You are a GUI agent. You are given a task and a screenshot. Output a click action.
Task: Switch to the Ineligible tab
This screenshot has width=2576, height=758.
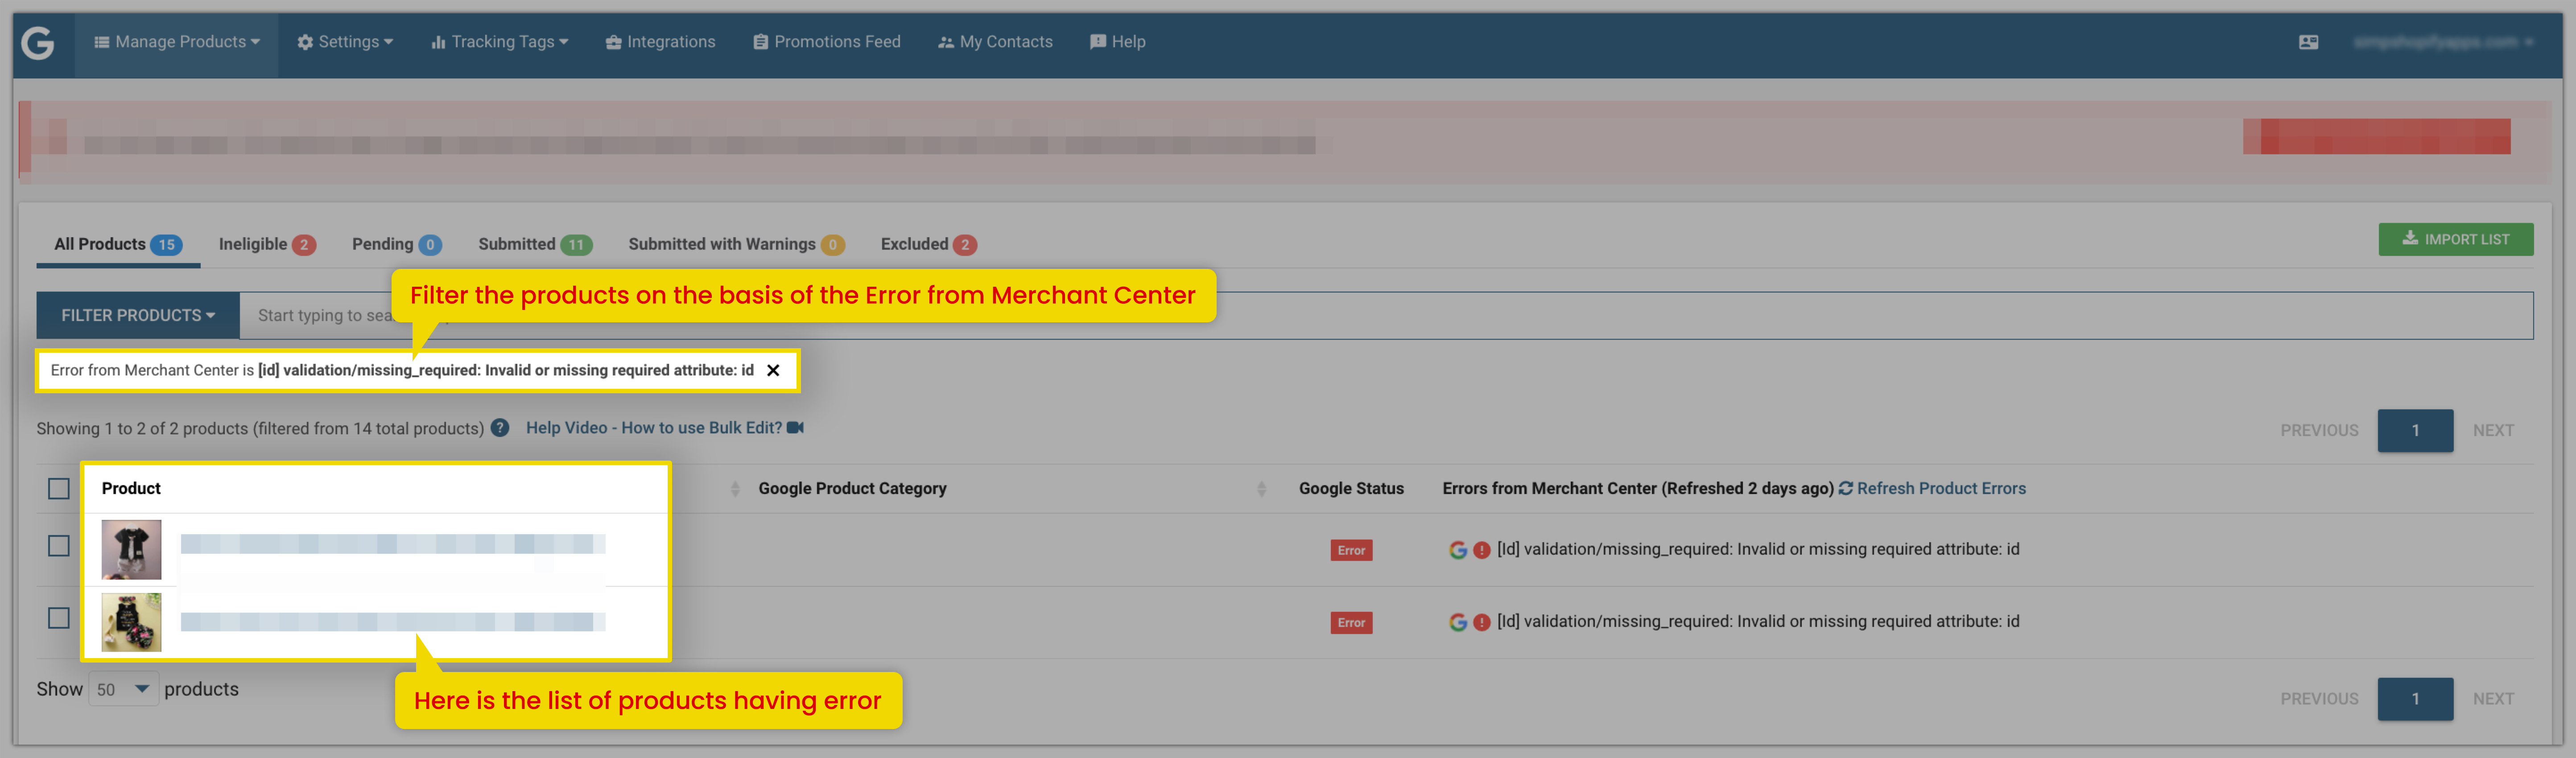pyautogui.click(x=267, y=245)
